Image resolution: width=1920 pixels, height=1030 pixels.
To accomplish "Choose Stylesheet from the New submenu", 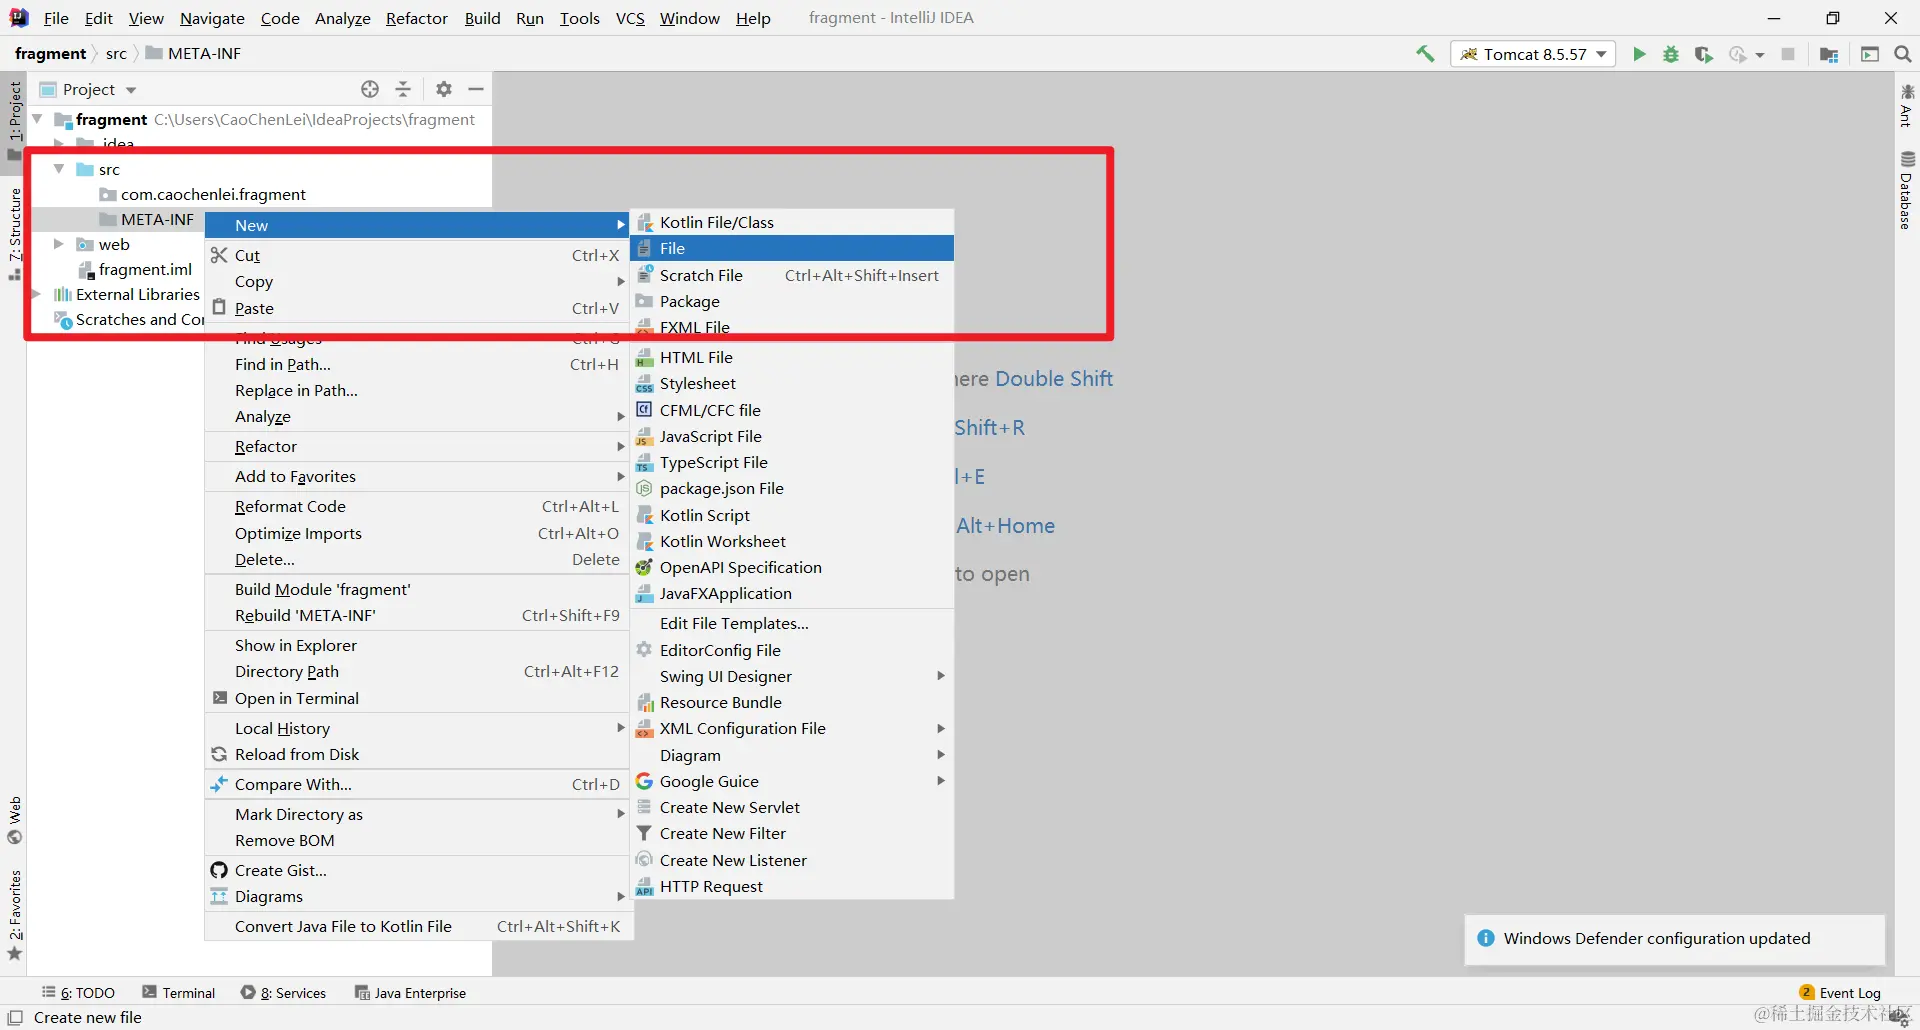I will [792, 383].
